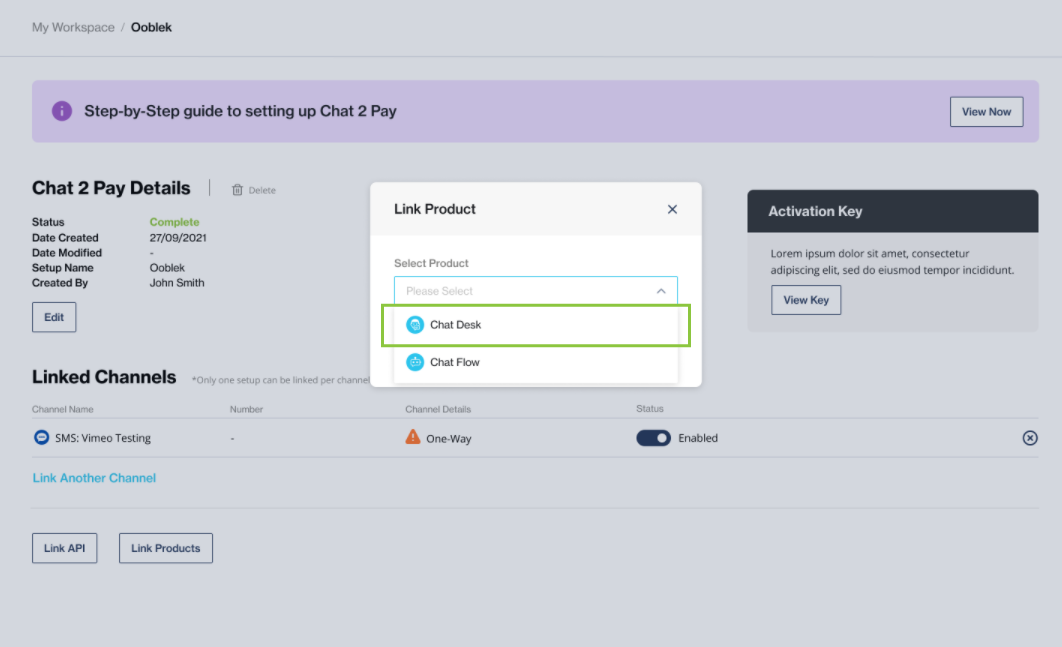Open the View Now guide button
Screen dimensions: 1062x647
(986, 112)
